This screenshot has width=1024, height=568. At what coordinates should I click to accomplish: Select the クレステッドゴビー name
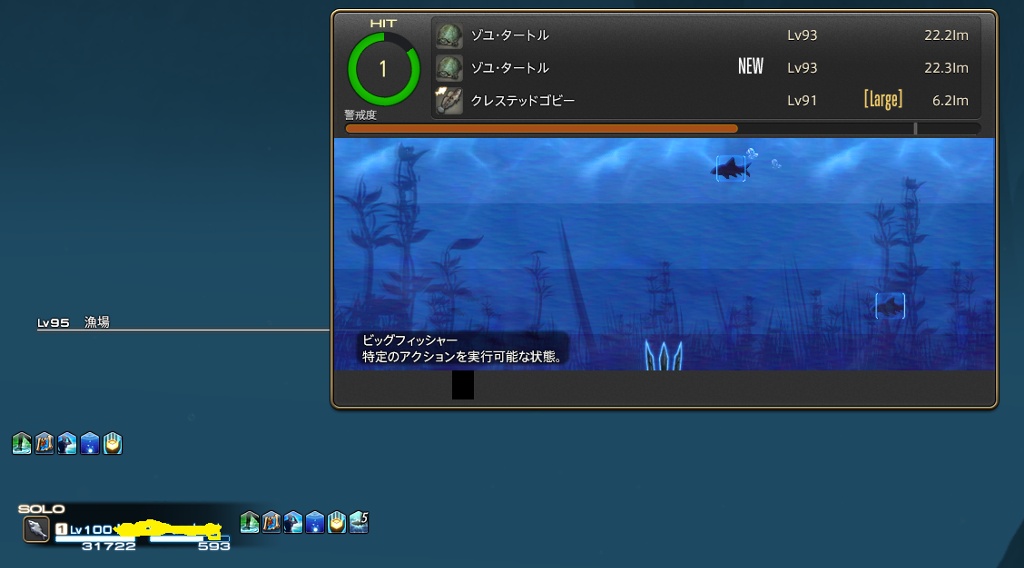[523, 101]
